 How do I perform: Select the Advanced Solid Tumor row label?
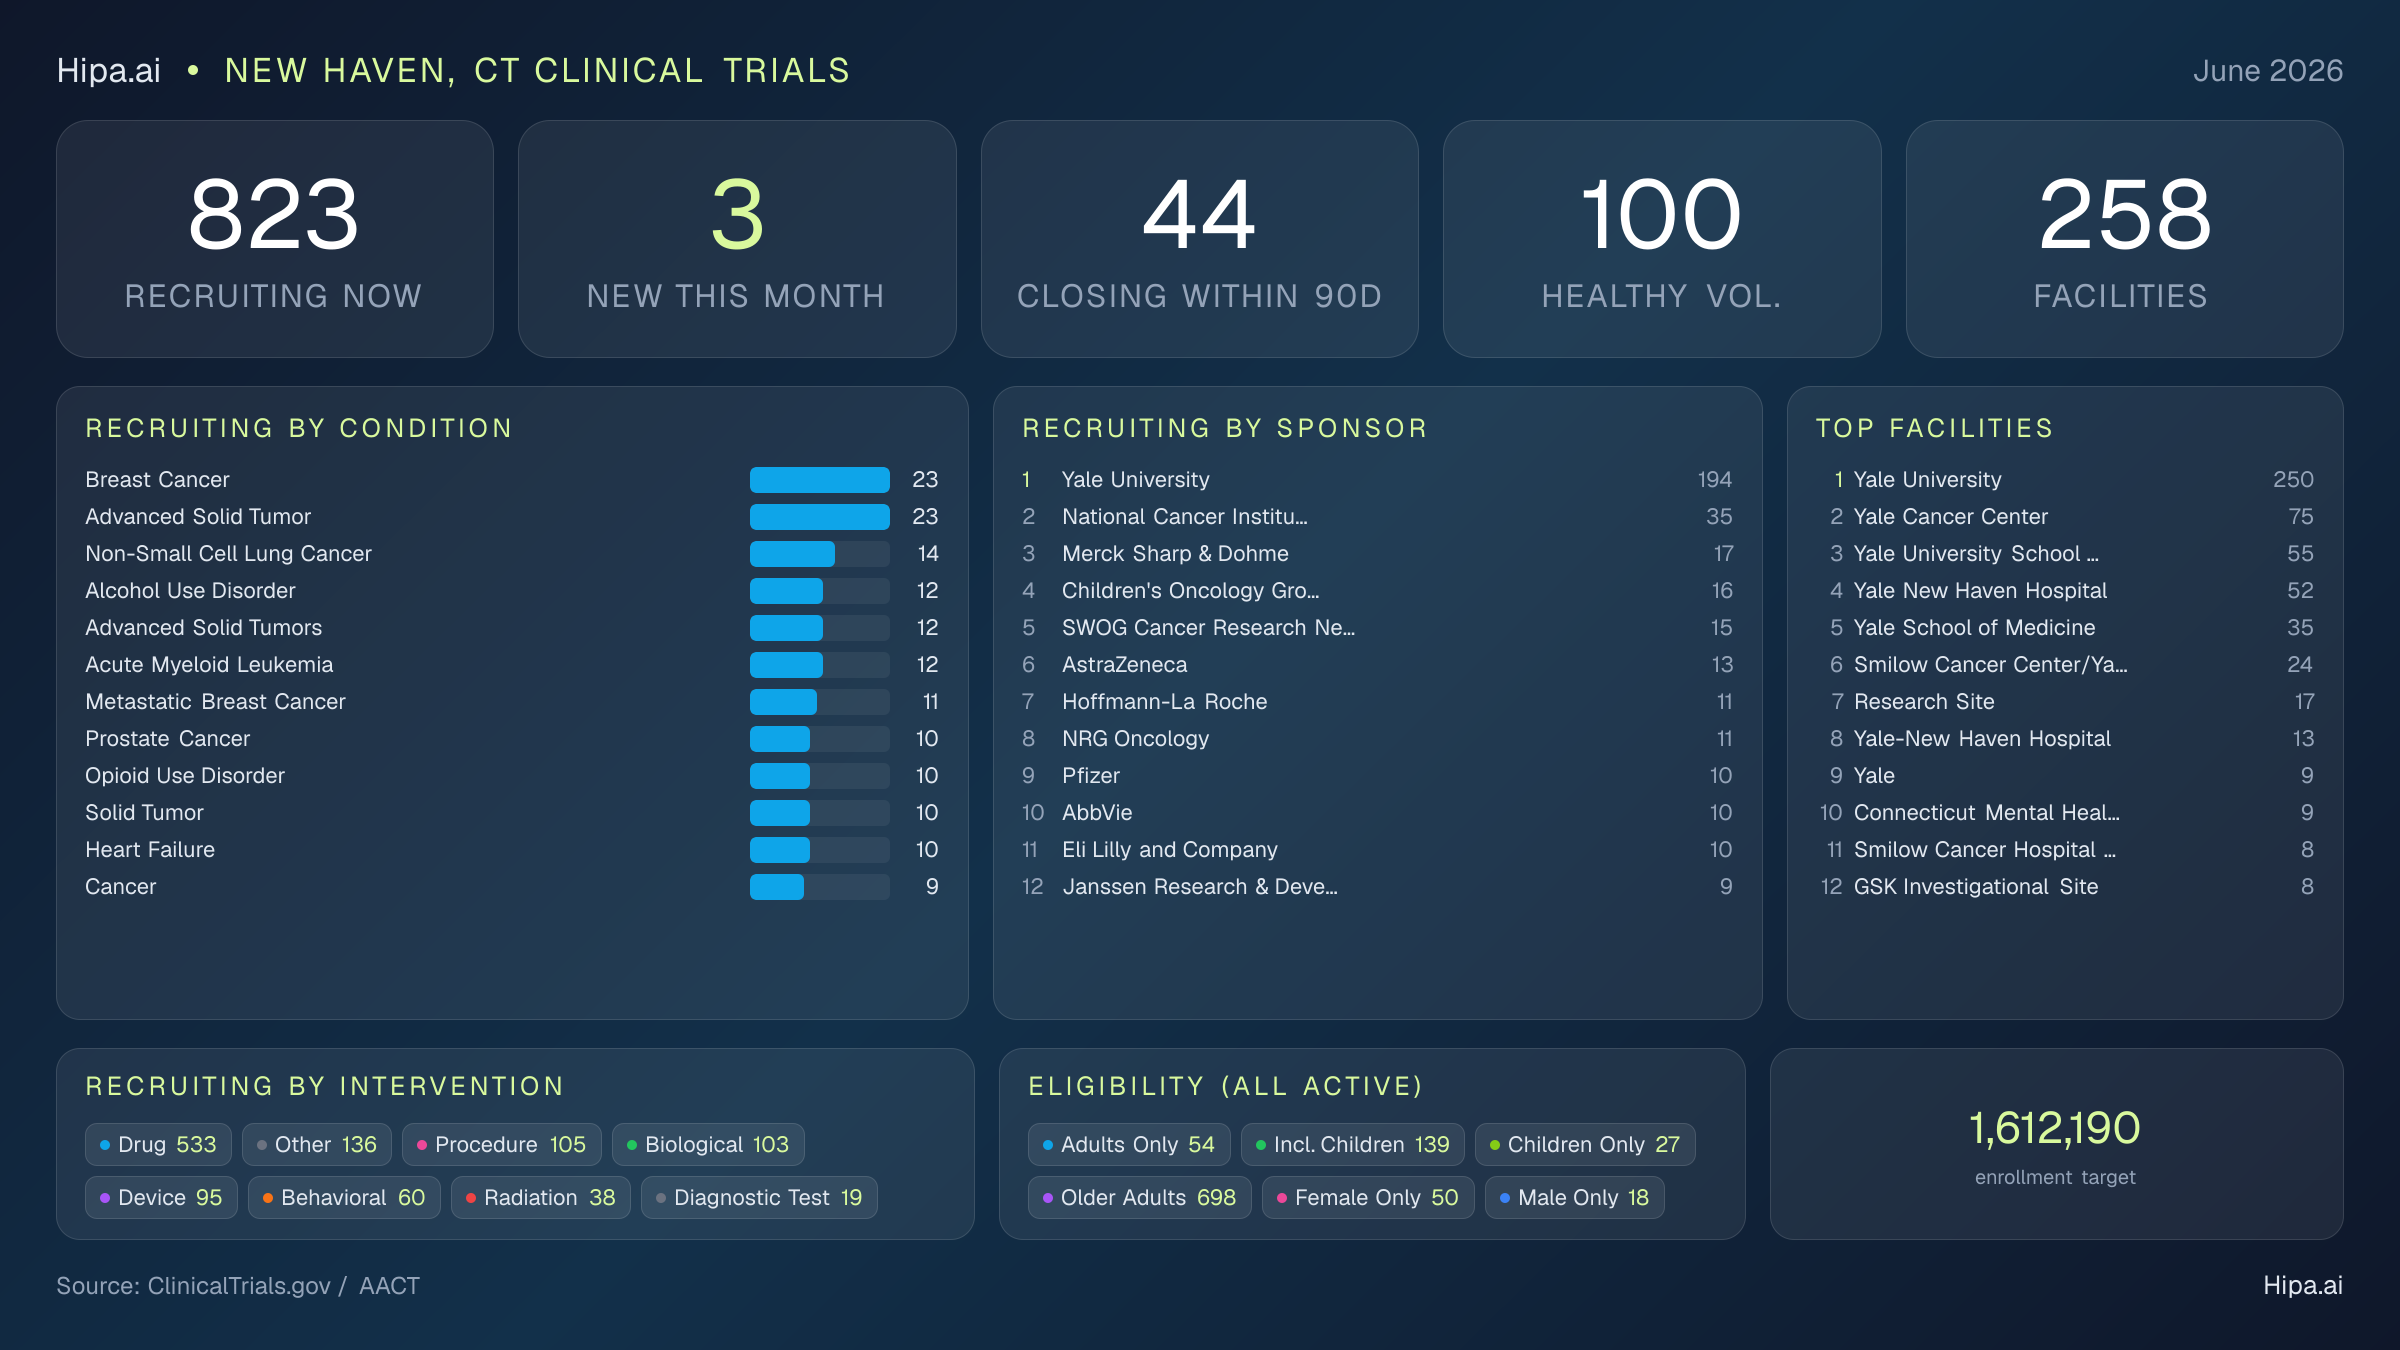click(x=198, y=517)
